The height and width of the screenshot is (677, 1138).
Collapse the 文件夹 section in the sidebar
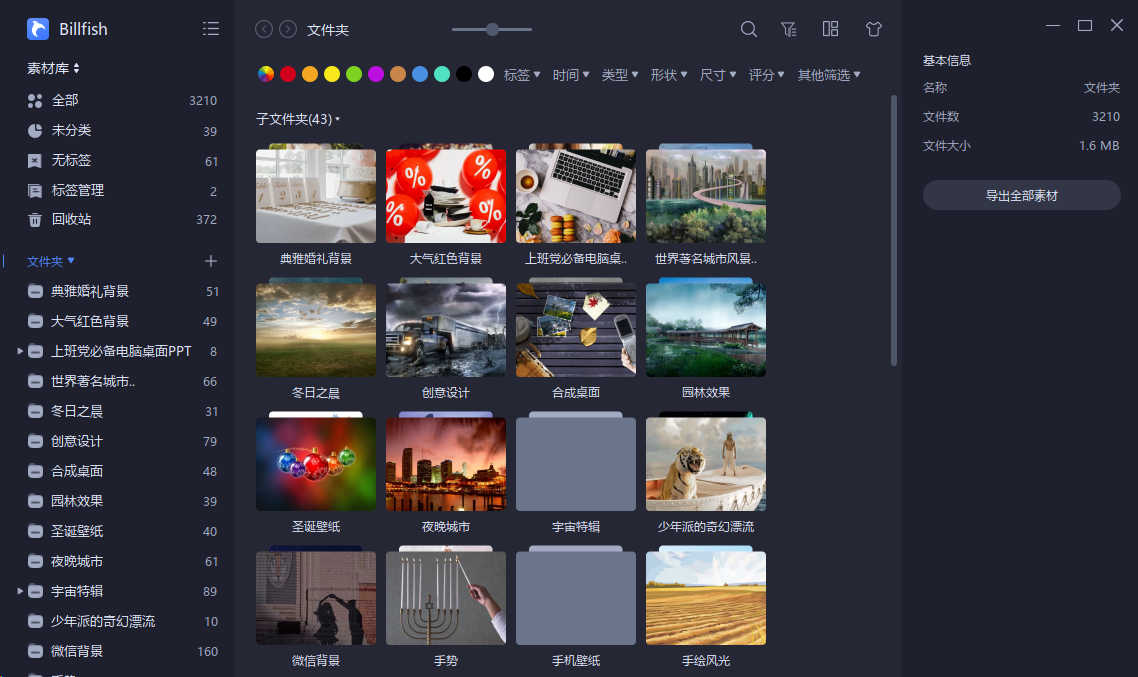(51, 261)
